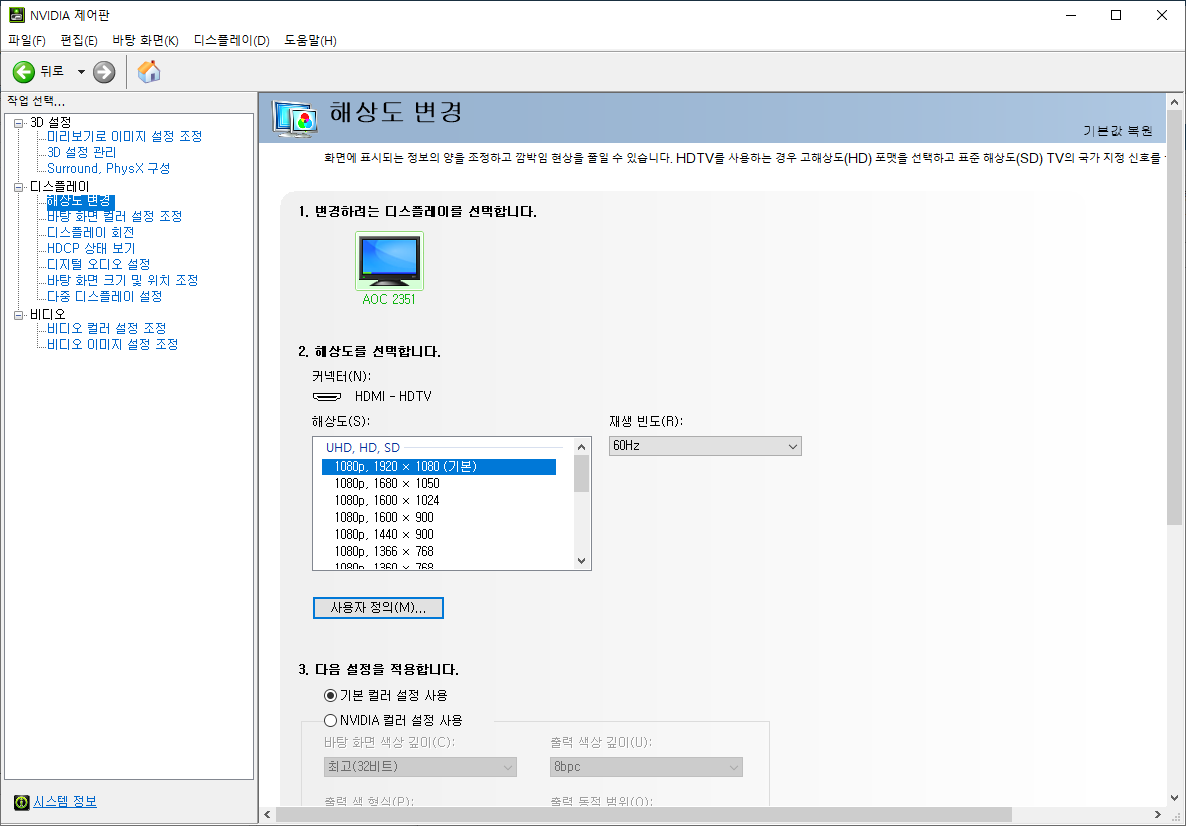Screen dimensions: 1186x826
Task: Select 1080p, 1680 × 1050 resolution
Action: click(387, 483)
